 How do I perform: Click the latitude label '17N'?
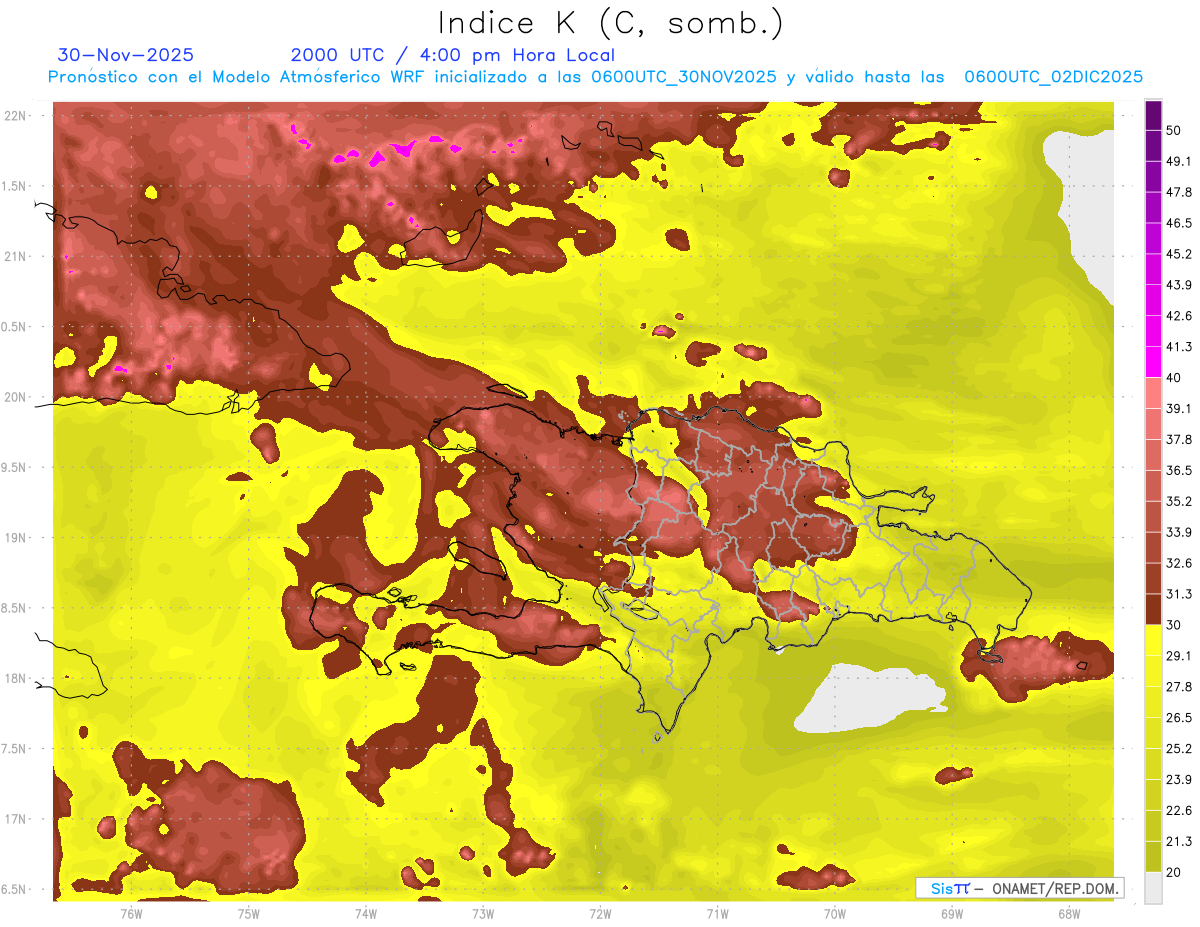pos(15,819)
